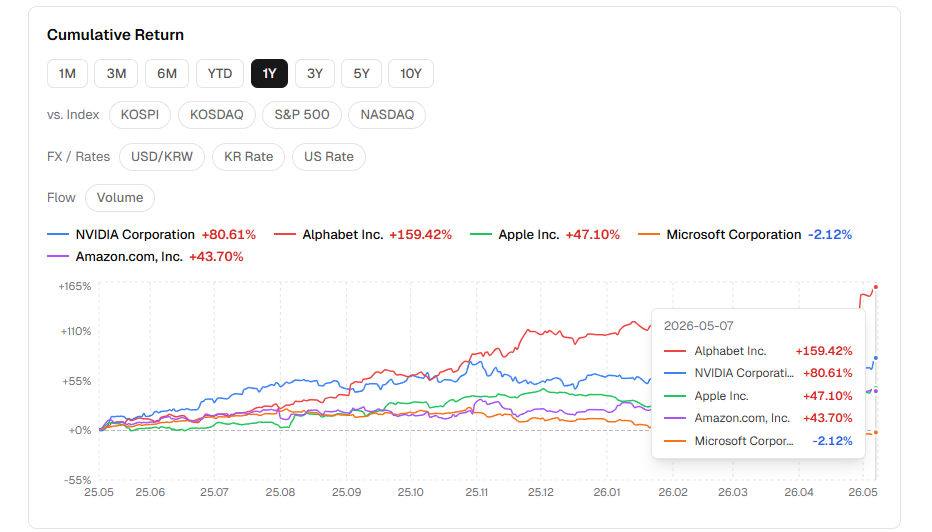Click the 26.01 x-axis label
Viewport: 932px width, 532px height.
(x=606, y=492)
